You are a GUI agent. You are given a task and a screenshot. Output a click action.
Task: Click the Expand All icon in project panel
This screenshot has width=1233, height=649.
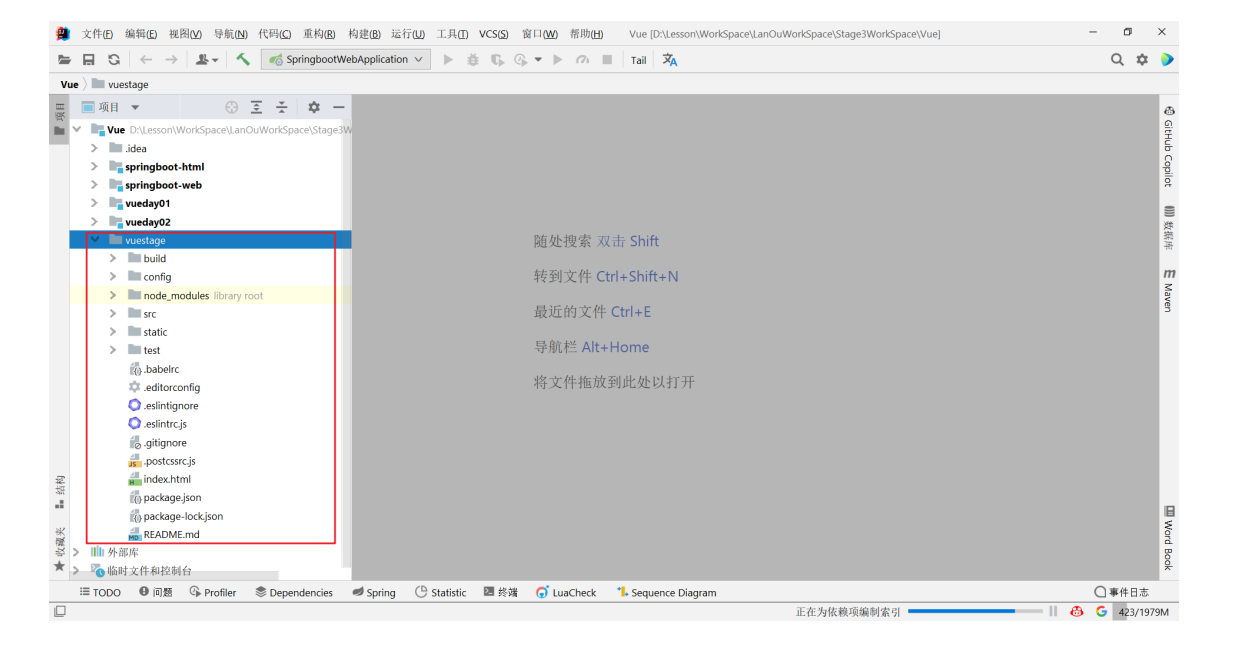pos(257,107)
